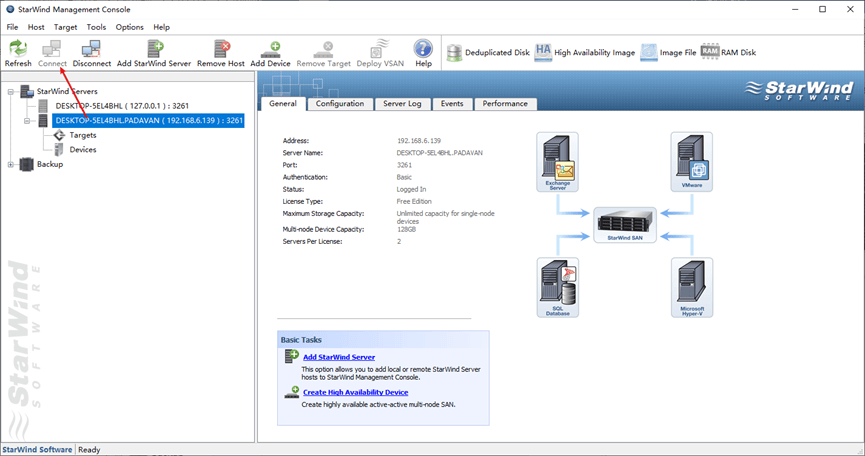Screen dimensions: 865x456
Task: Collapse the StarWind Servers tree node
Action: [x=10, y=92]
